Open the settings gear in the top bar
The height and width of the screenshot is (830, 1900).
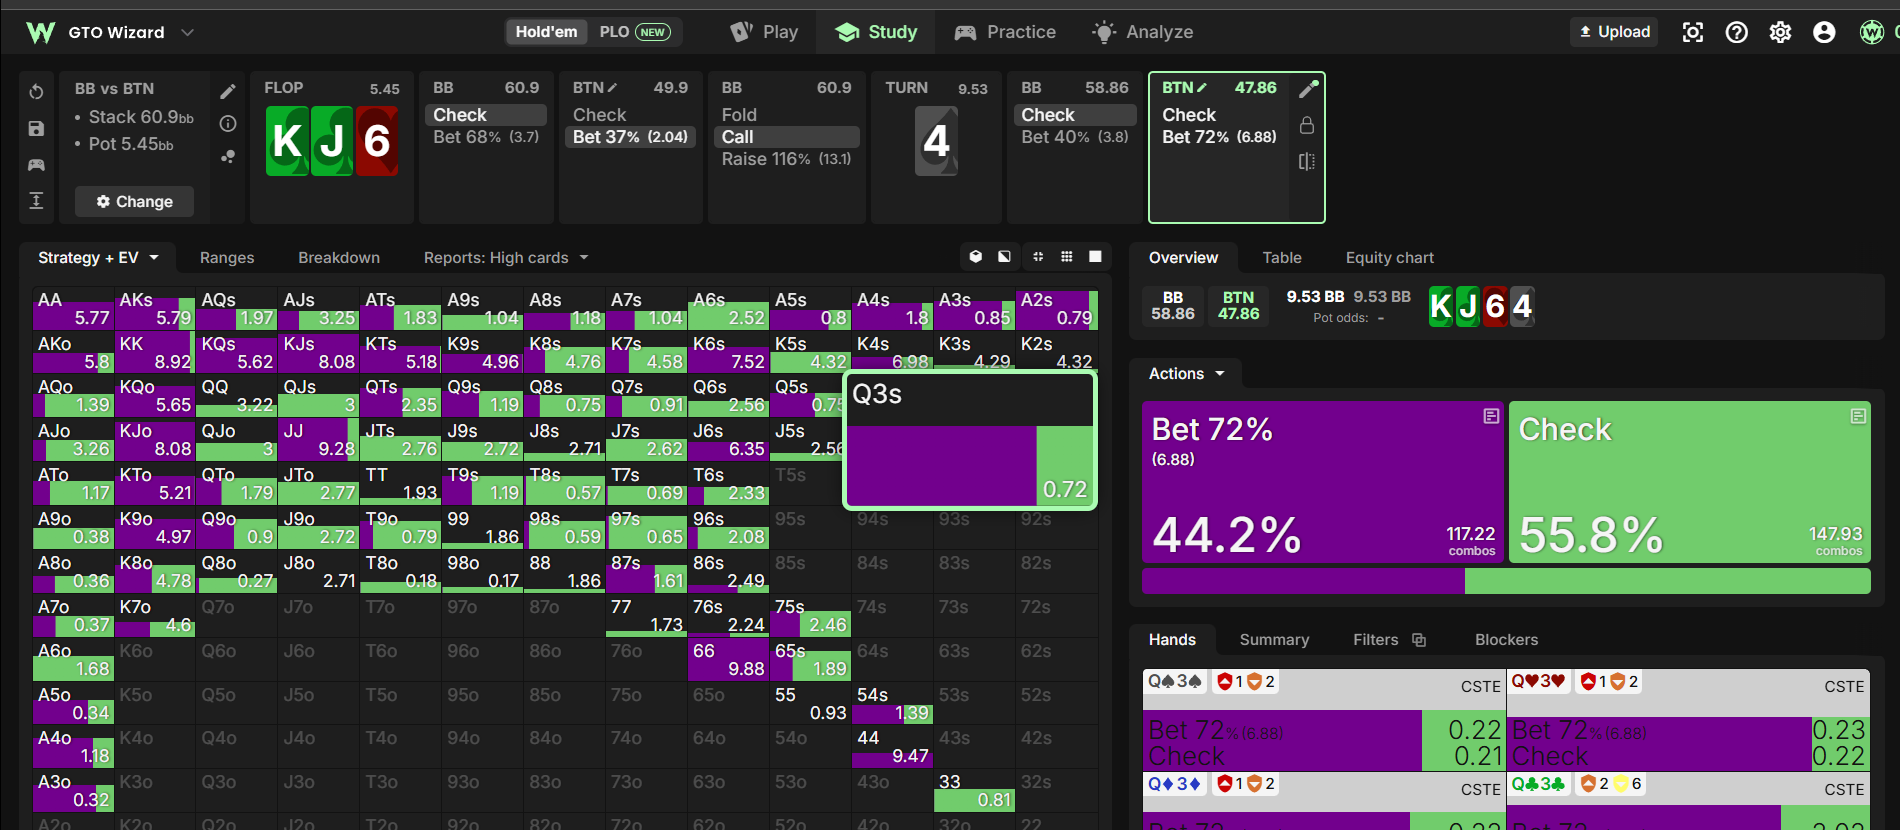pos(1781,32)
